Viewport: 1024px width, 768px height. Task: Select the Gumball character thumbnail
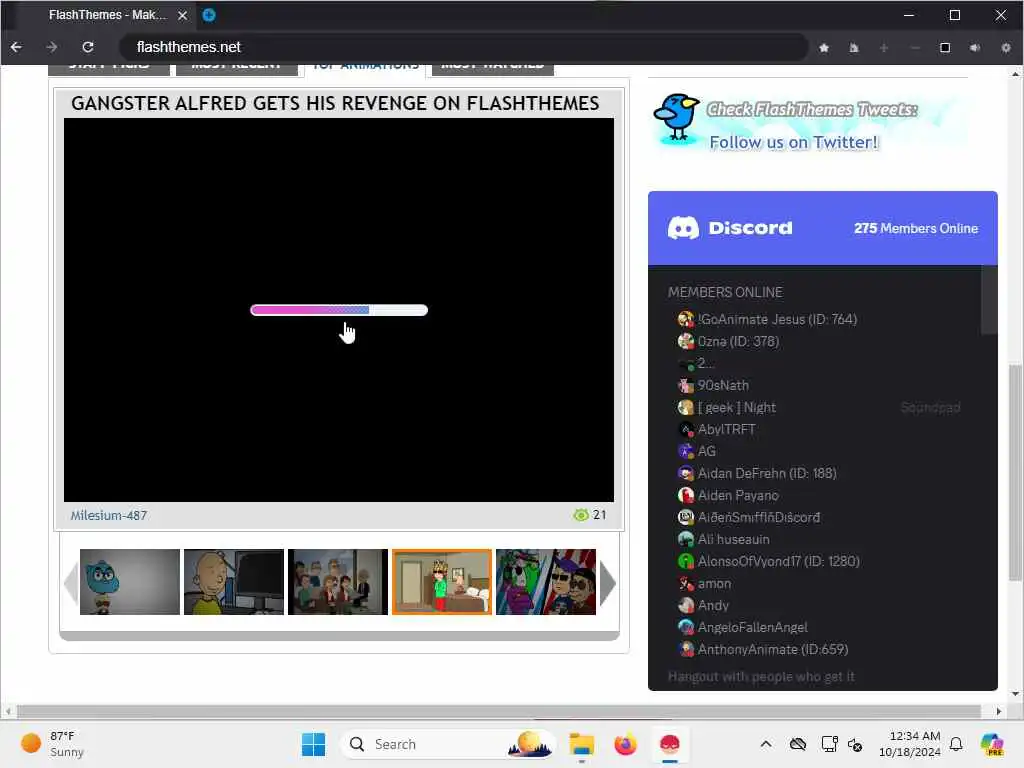(x=129, y=582)
